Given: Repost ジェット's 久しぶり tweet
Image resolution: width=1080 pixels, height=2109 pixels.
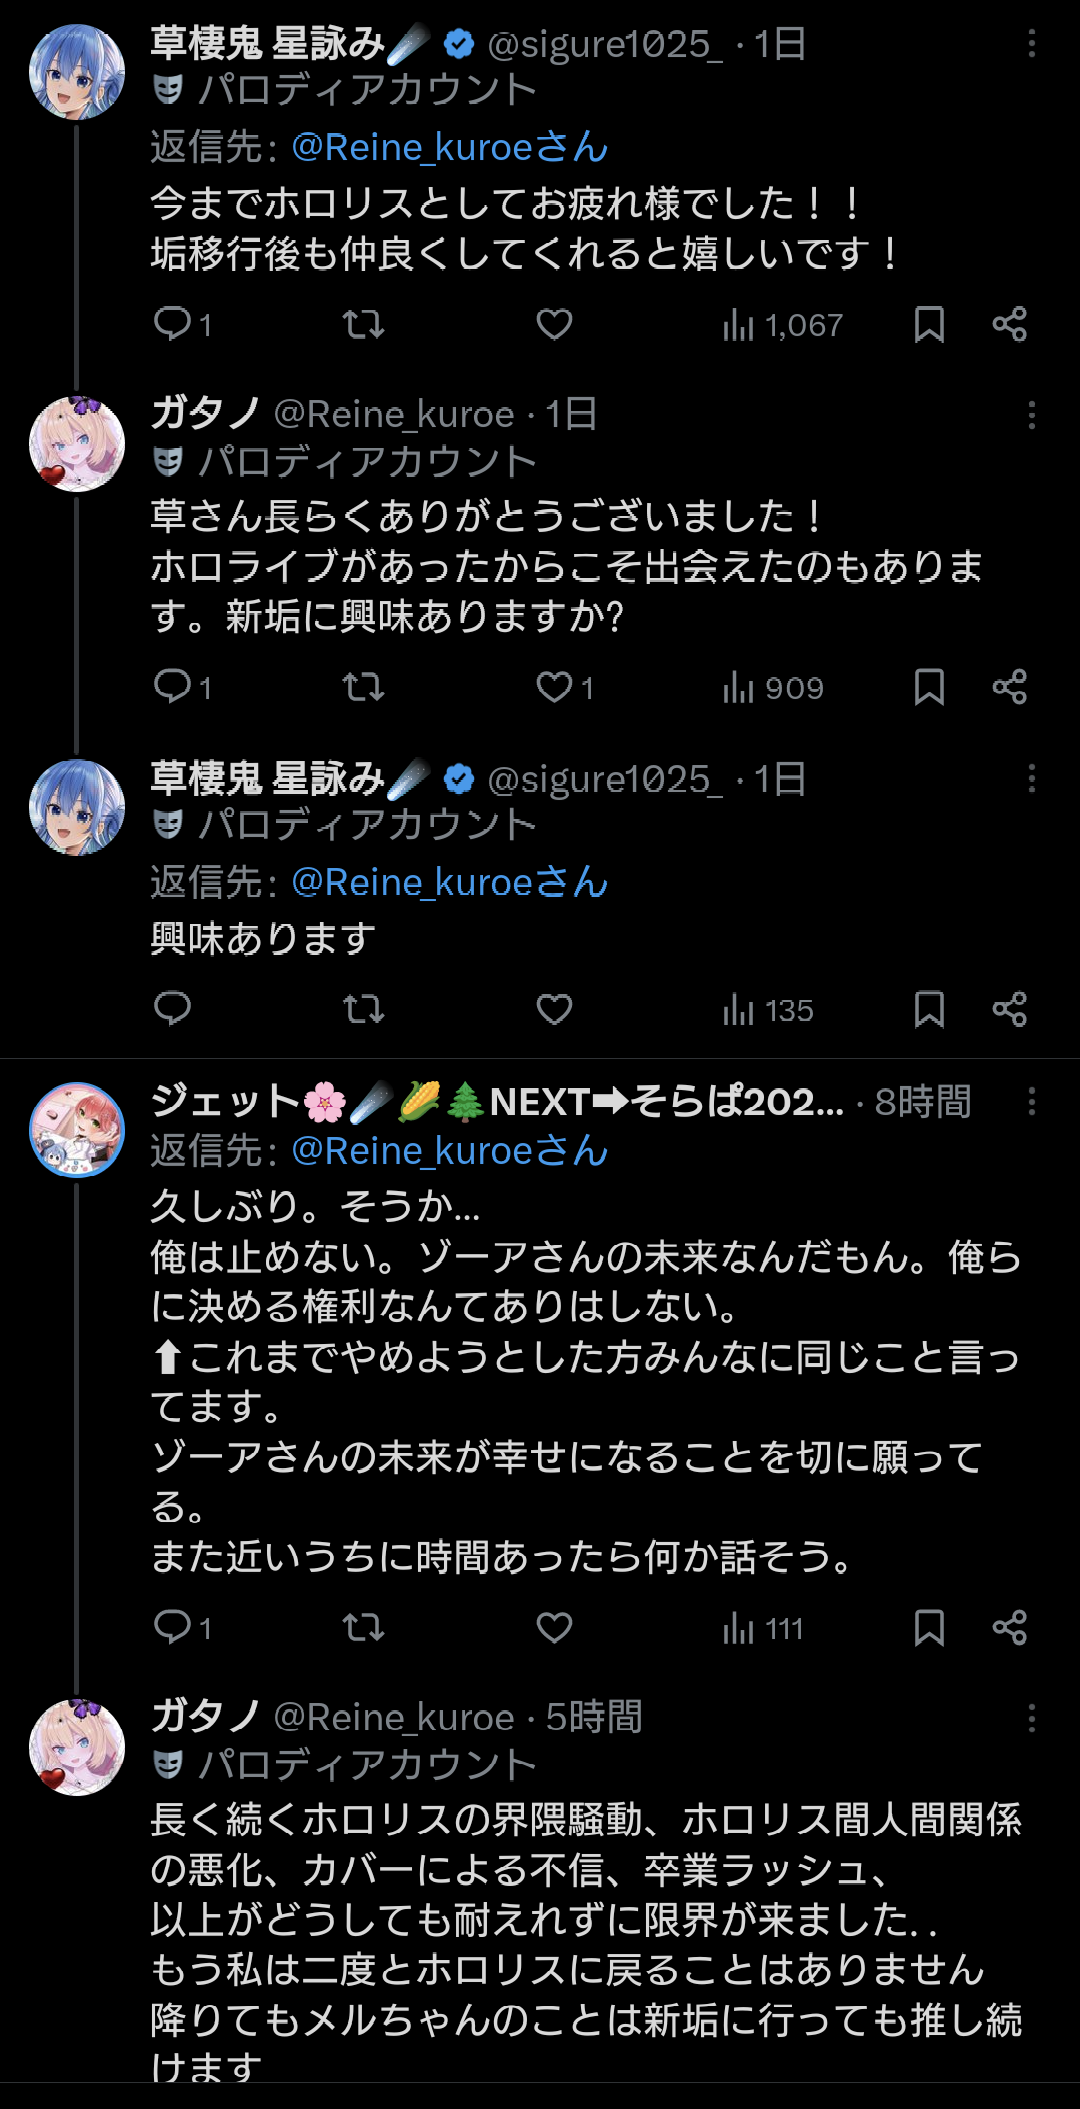Looking at the screenshot, I should 363,1628.
